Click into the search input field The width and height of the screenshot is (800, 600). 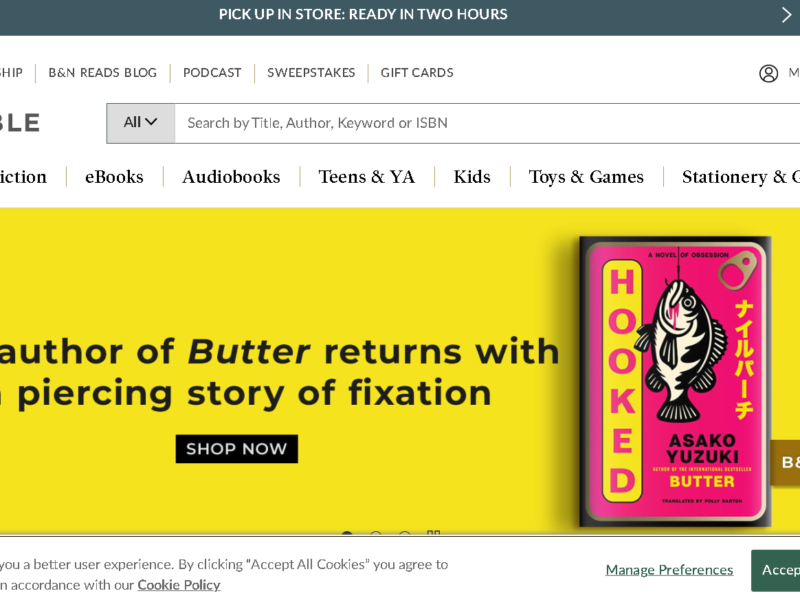point(480,123)
